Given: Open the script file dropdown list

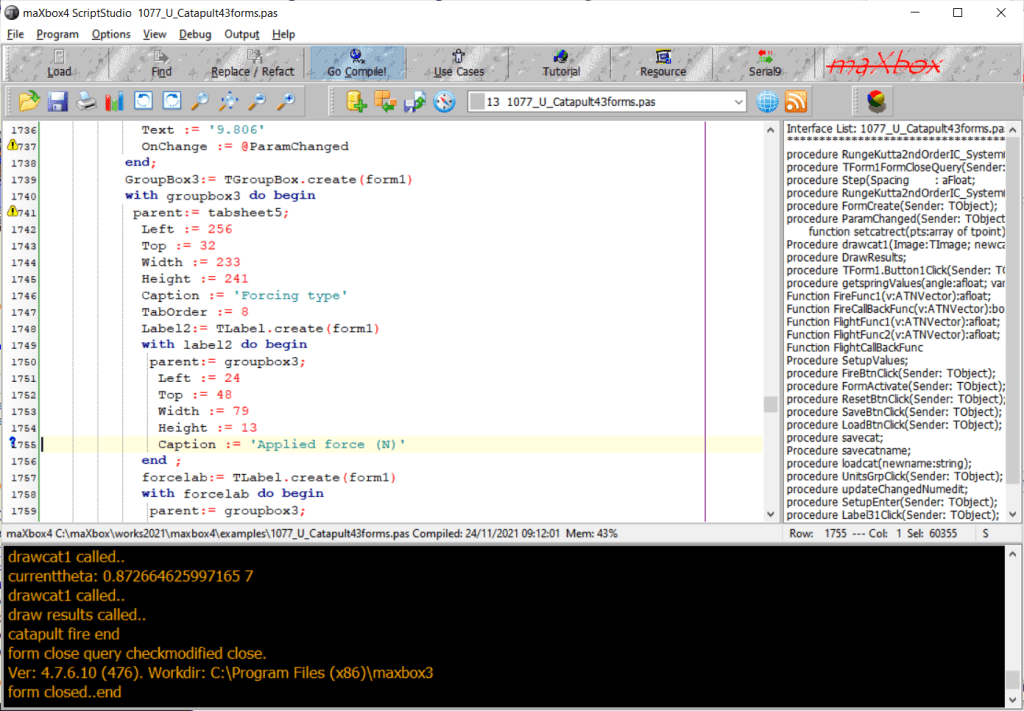Looking at the screenshot, I should point(738,102).
